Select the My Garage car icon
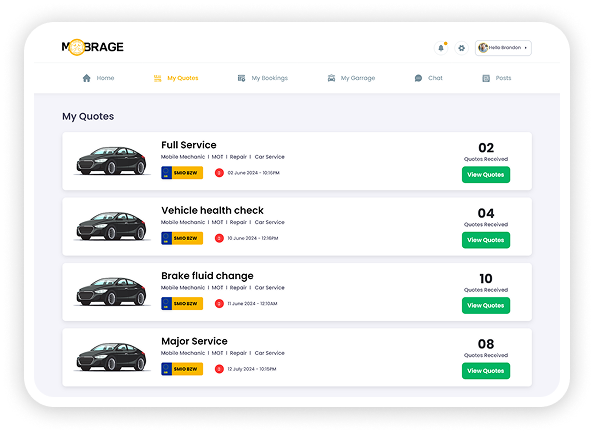This screenshot has width=594, height=433. click(331, 78)
